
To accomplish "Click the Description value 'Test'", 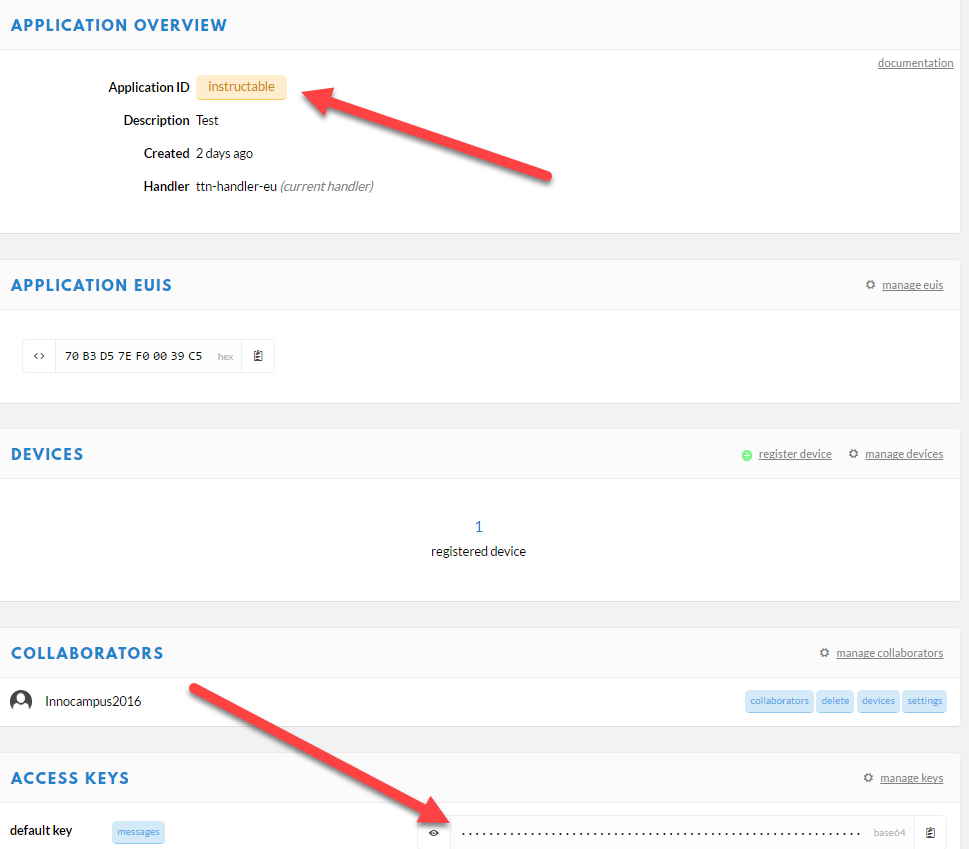I will point(207,120).
